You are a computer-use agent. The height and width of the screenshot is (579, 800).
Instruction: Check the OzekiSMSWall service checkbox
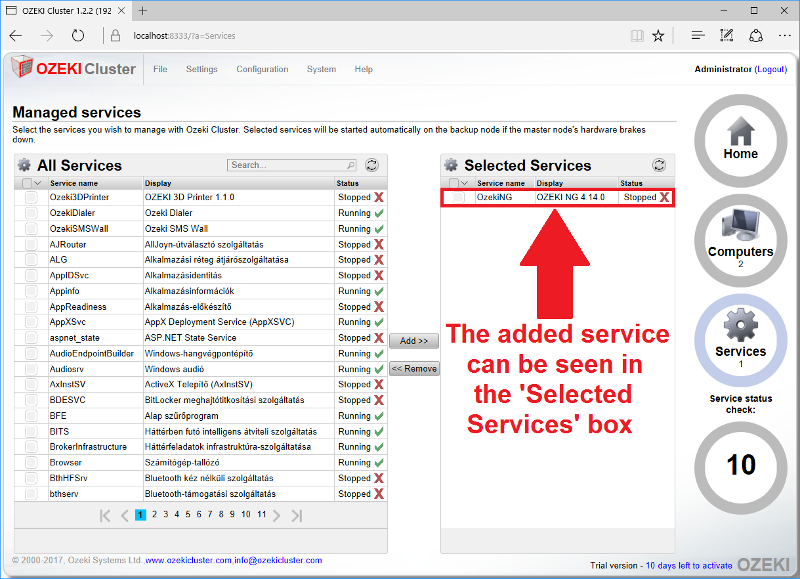point(31,229)
